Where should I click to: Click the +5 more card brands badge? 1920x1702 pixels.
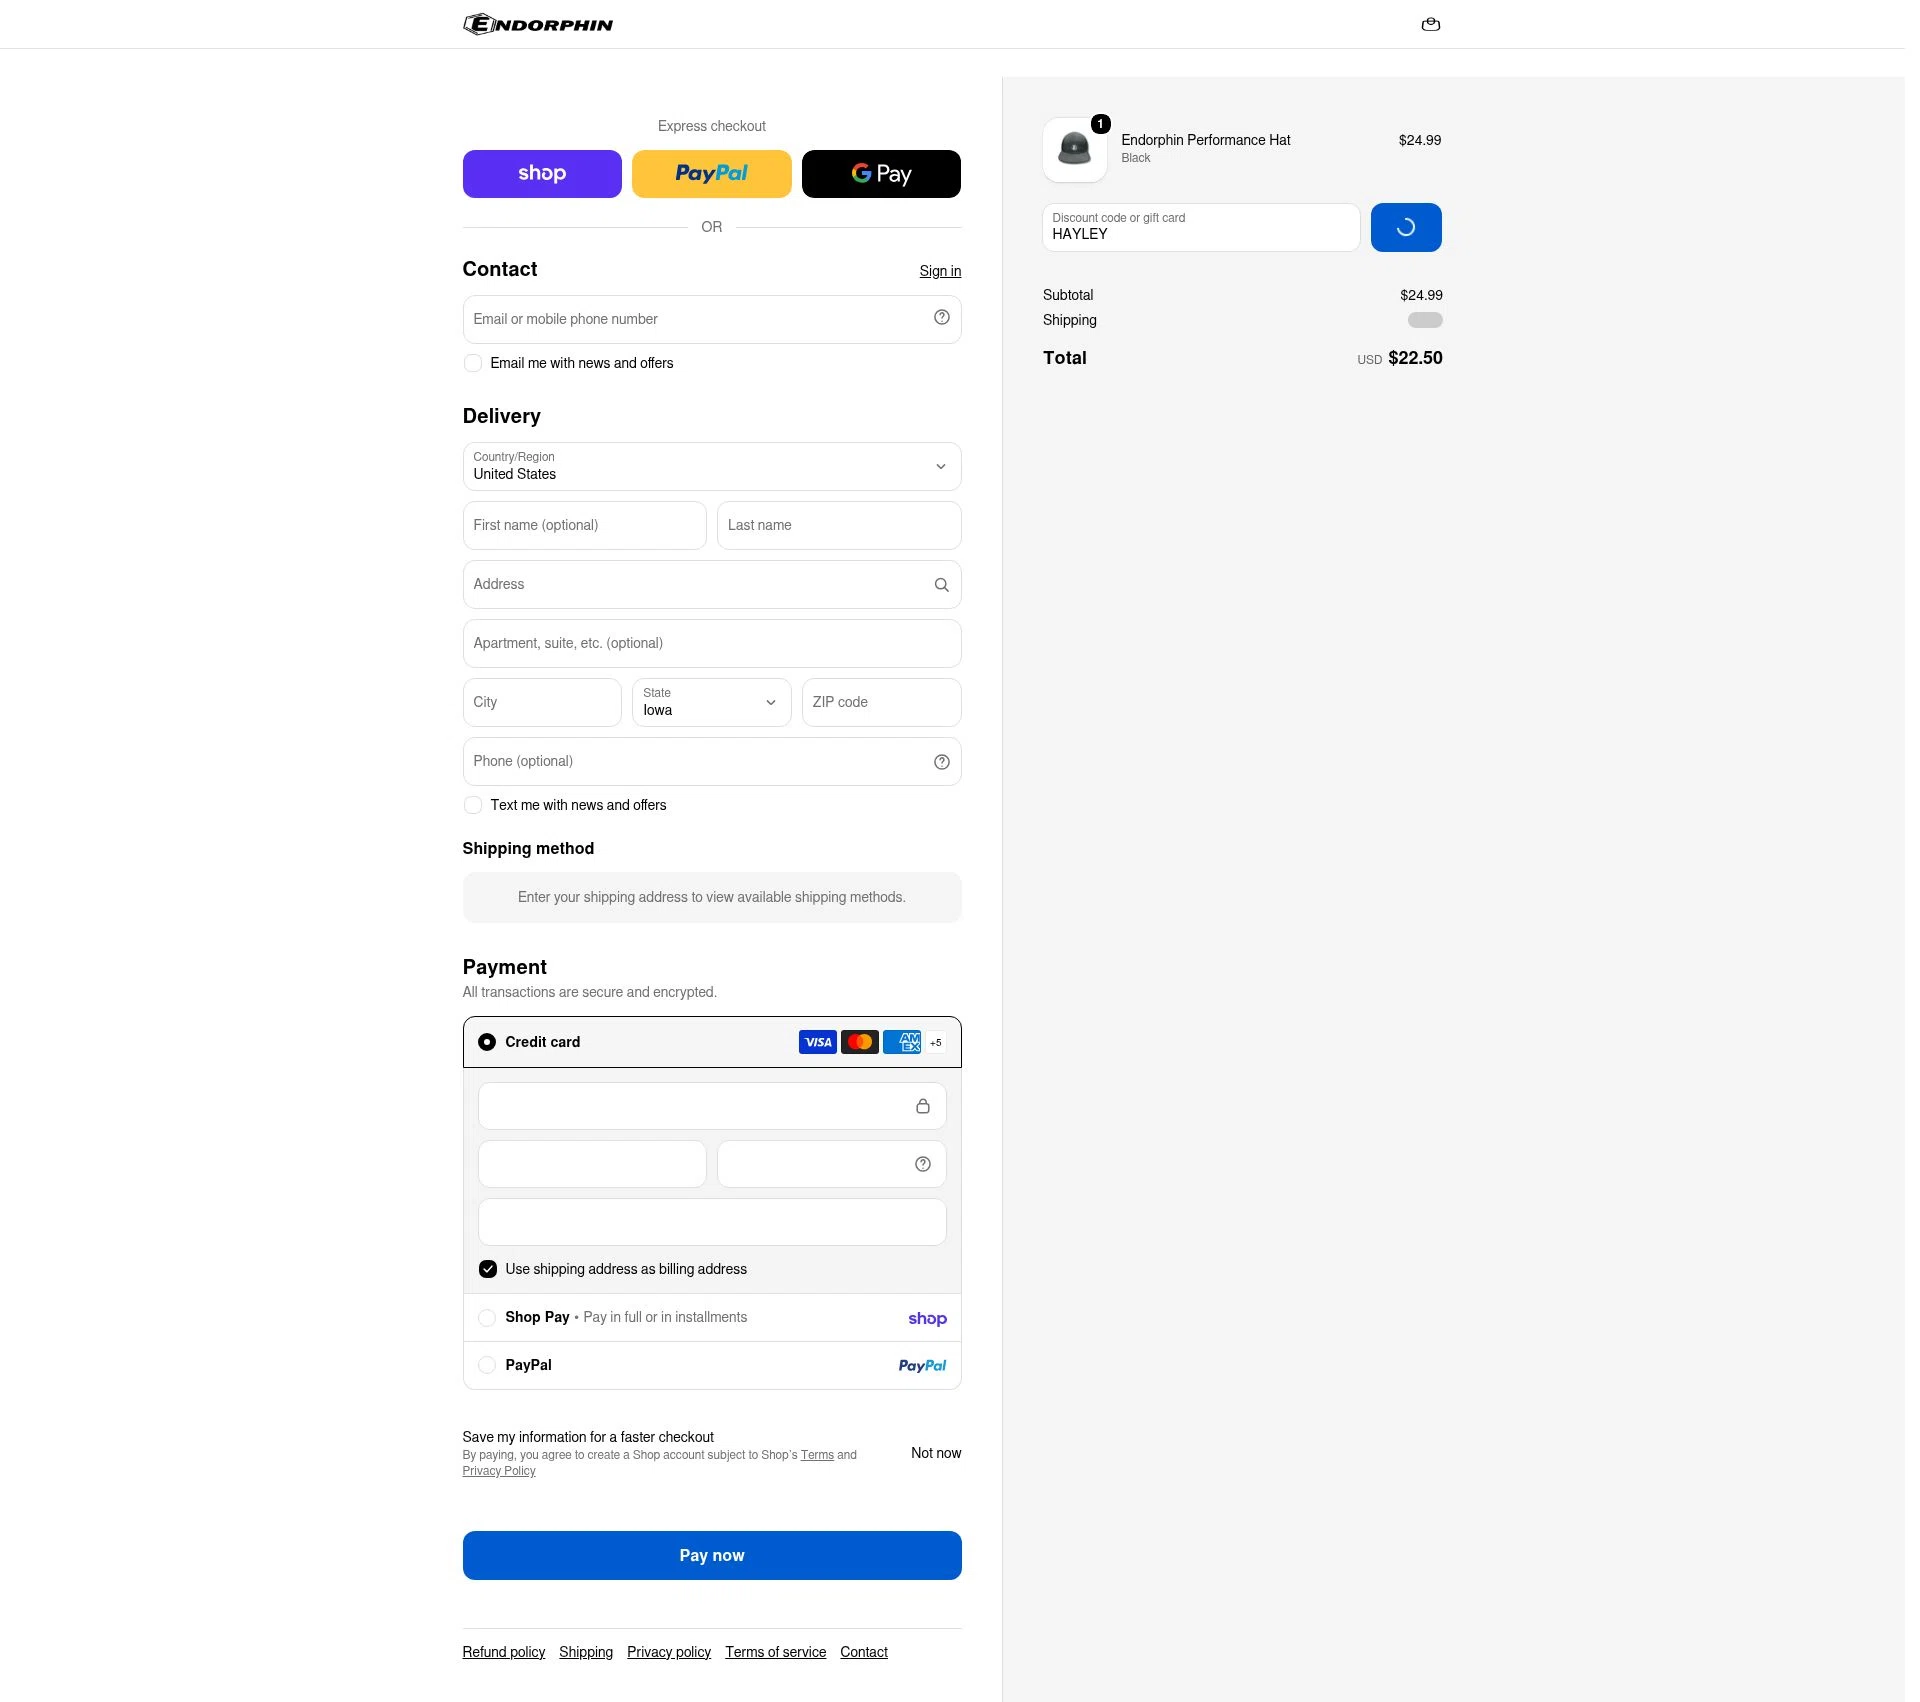click(x=935, y=1042)
